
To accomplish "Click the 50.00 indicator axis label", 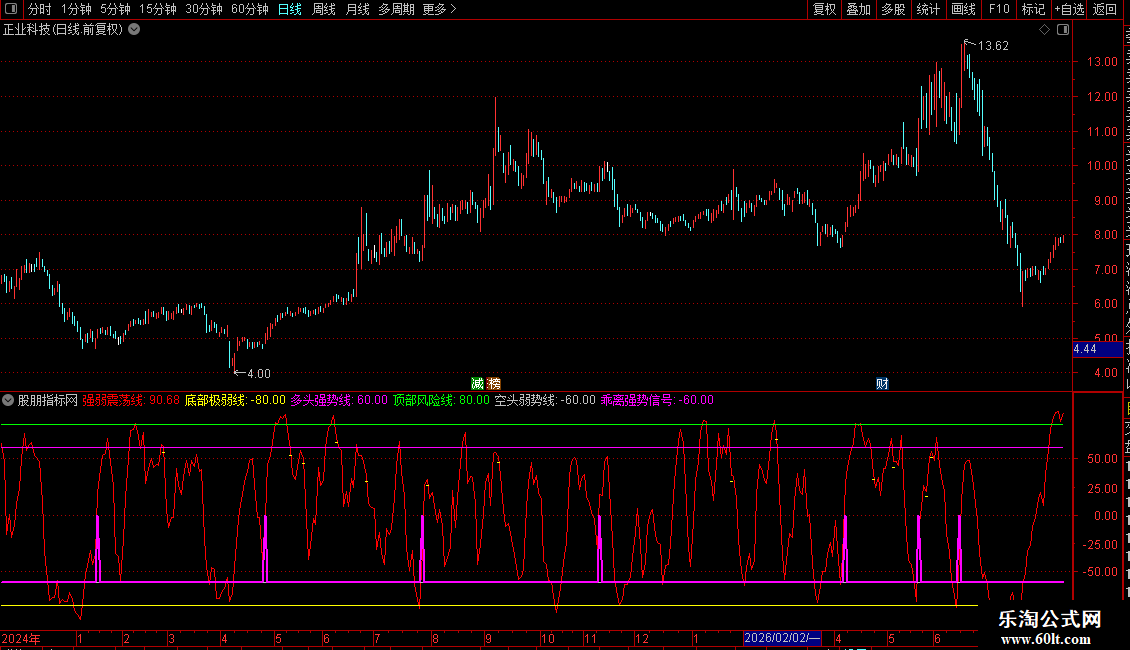I will coord(1103,459).
